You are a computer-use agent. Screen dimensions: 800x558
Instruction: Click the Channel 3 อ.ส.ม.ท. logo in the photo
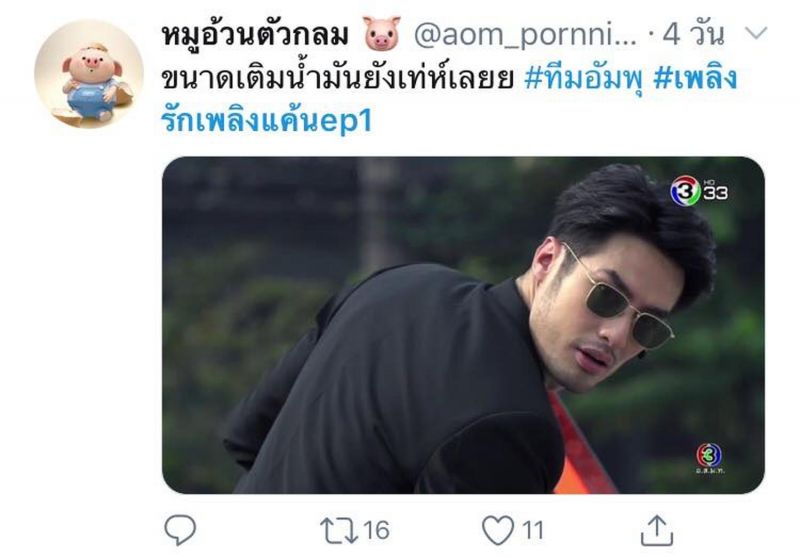[x=710, y=459]
